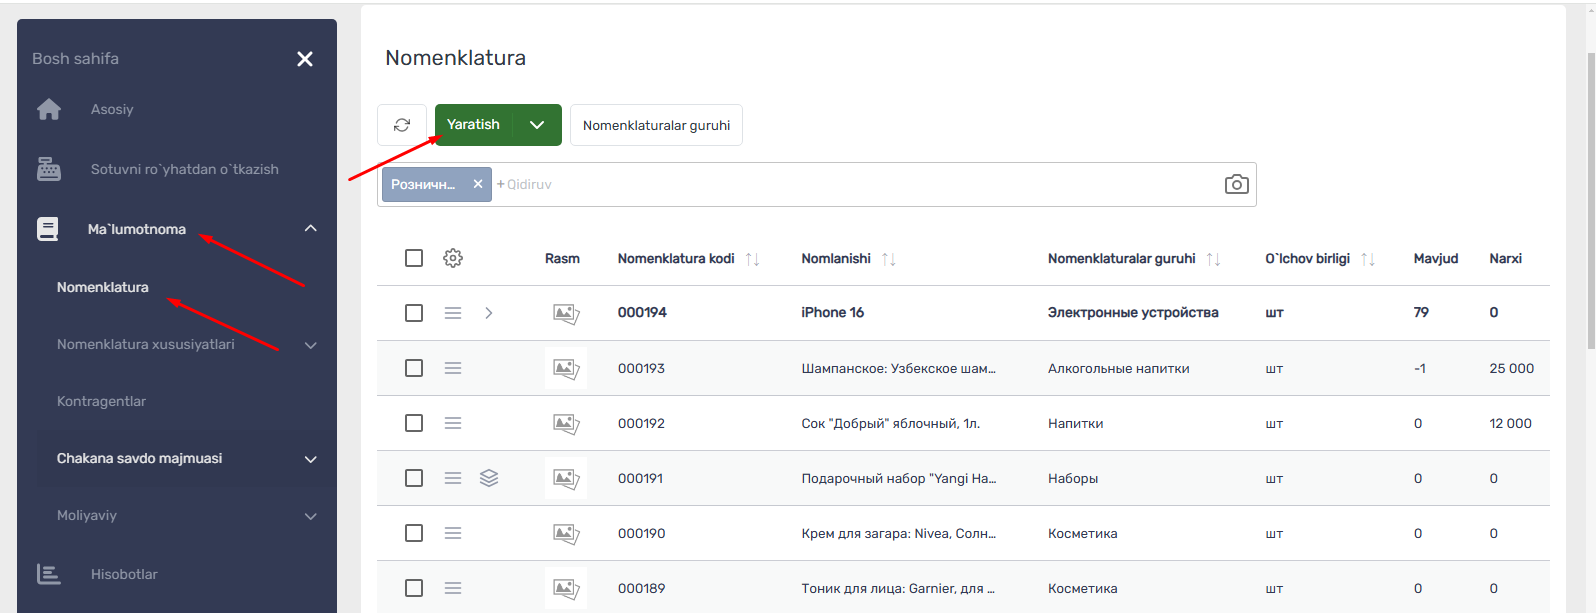
Task: Close the sidebar with X icon
Action: click(305, 59)
